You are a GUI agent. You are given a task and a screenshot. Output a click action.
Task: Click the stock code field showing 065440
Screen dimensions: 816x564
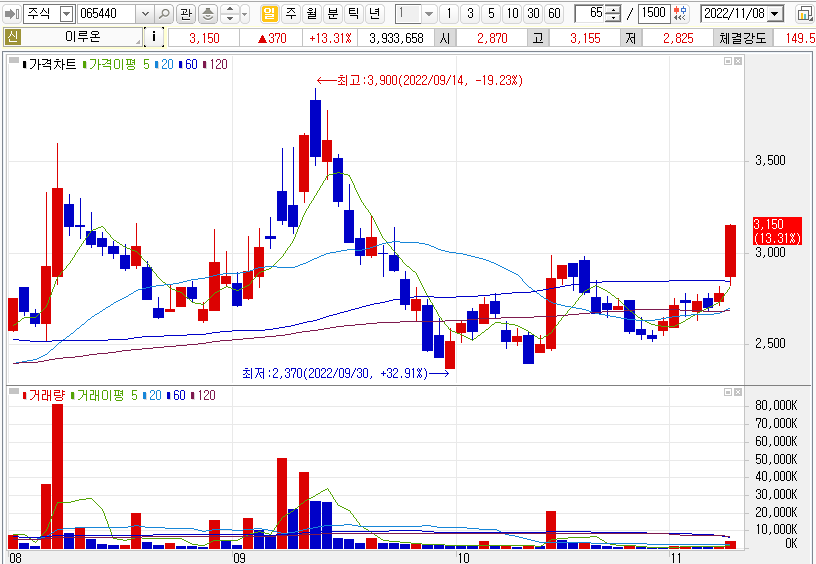click(107, 14)
